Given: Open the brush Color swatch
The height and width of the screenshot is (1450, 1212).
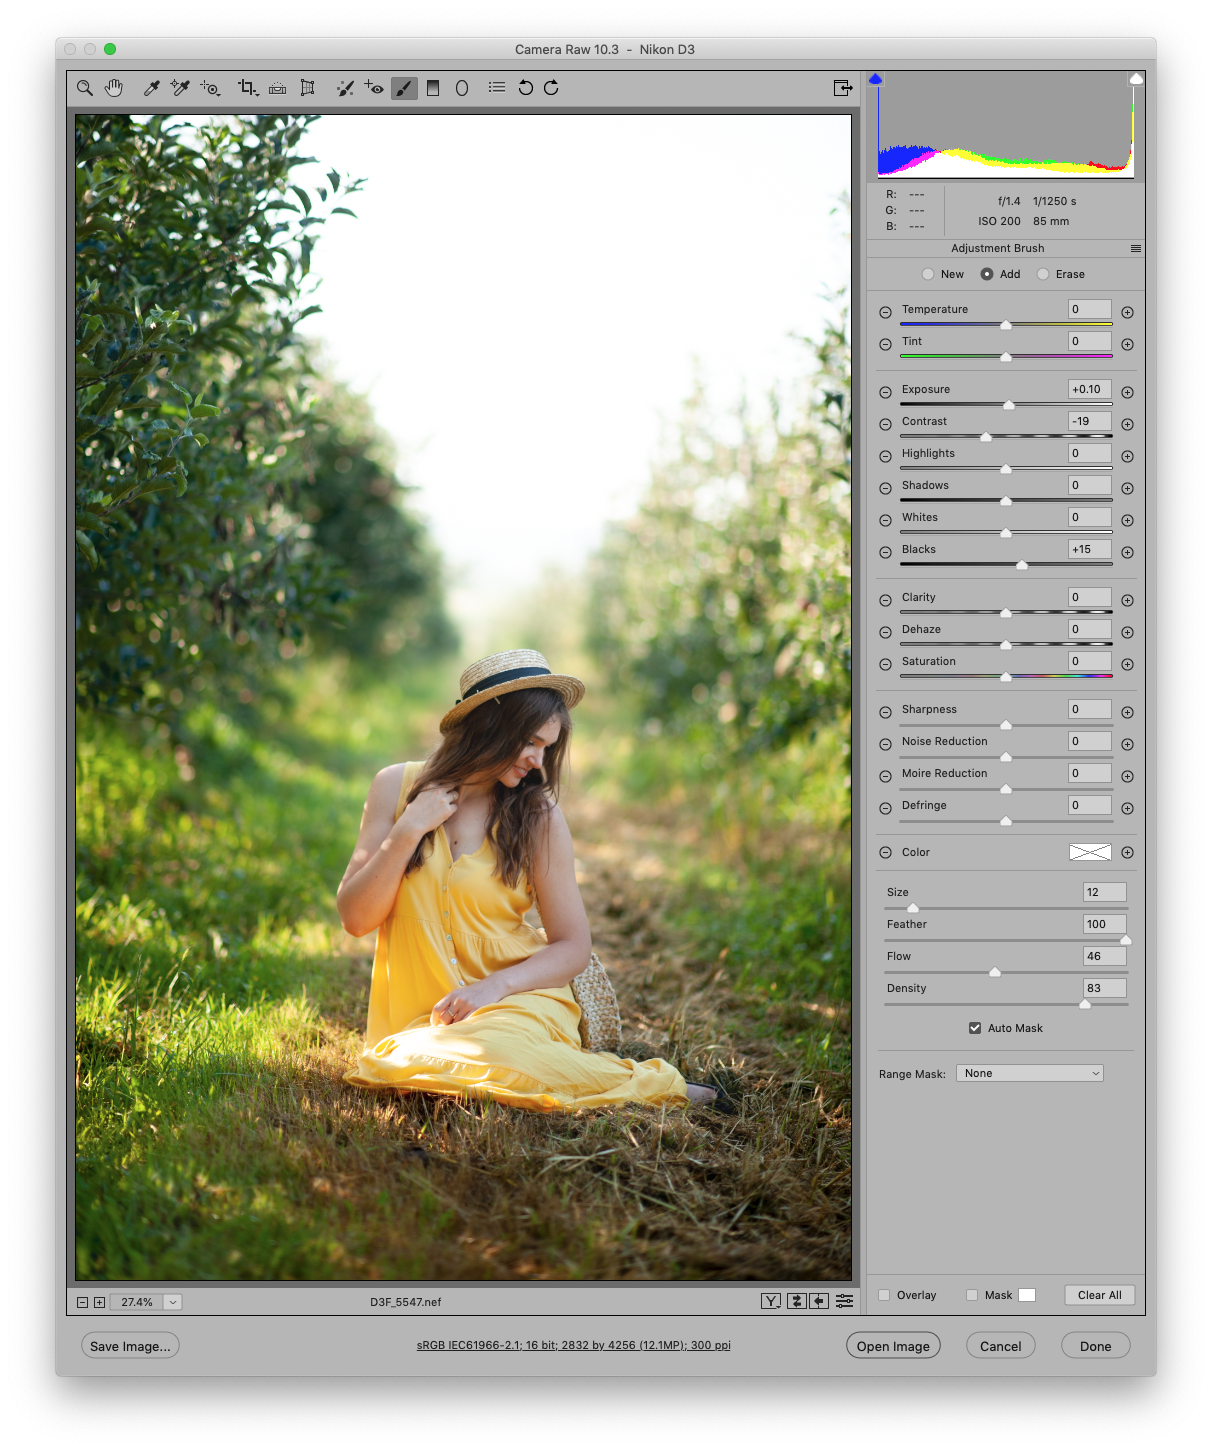Looking at the screenshot, I should coord(1090,852).
